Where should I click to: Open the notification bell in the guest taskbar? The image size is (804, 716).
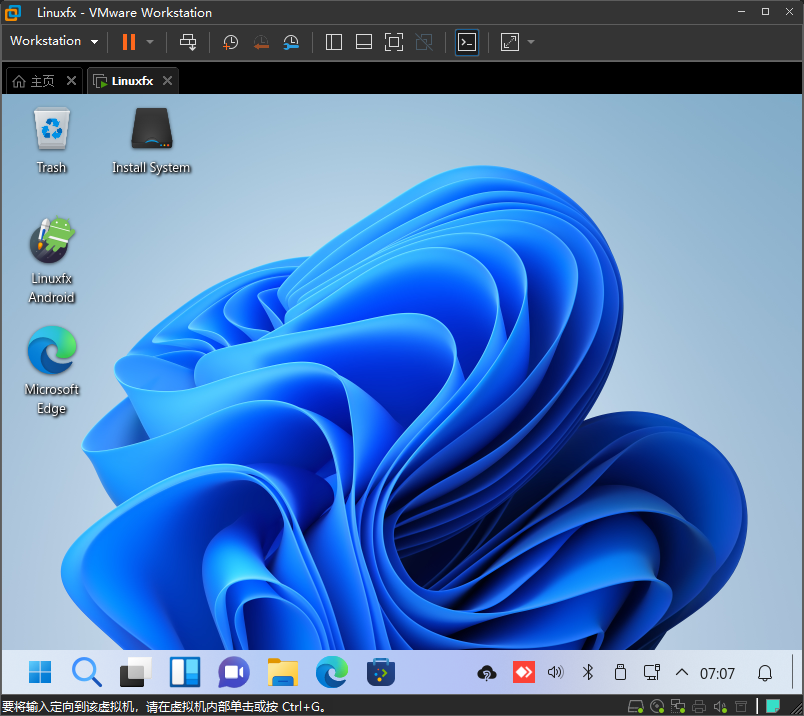click(765, 672)
